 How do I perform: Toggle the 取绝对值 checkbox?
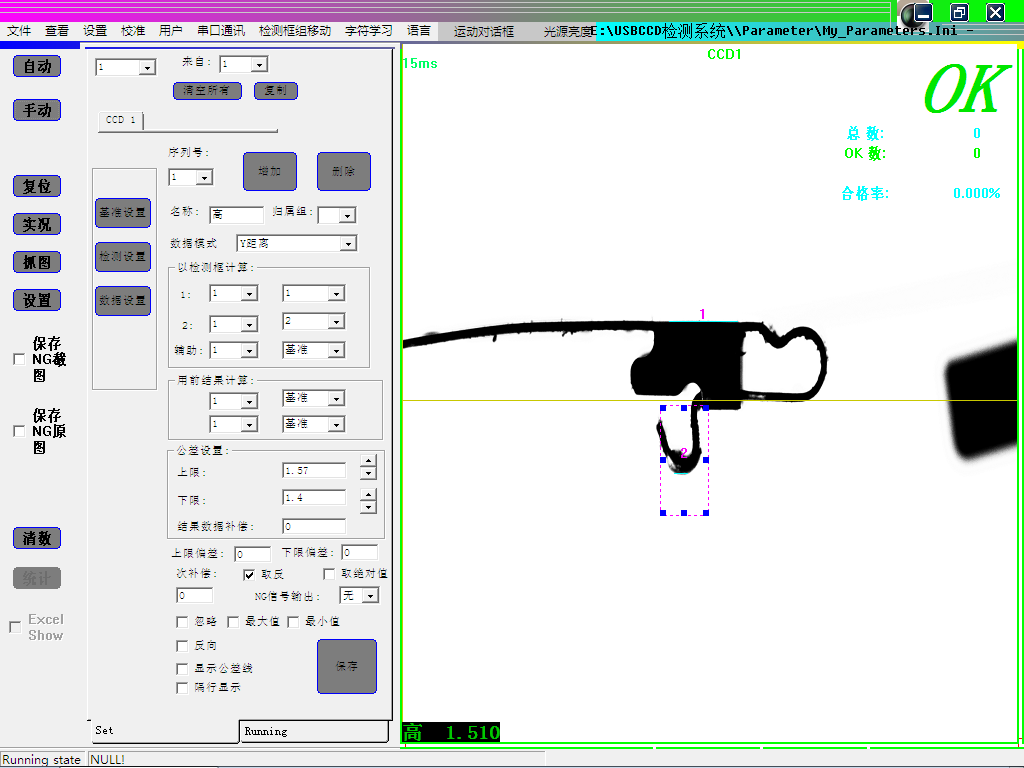330,575
